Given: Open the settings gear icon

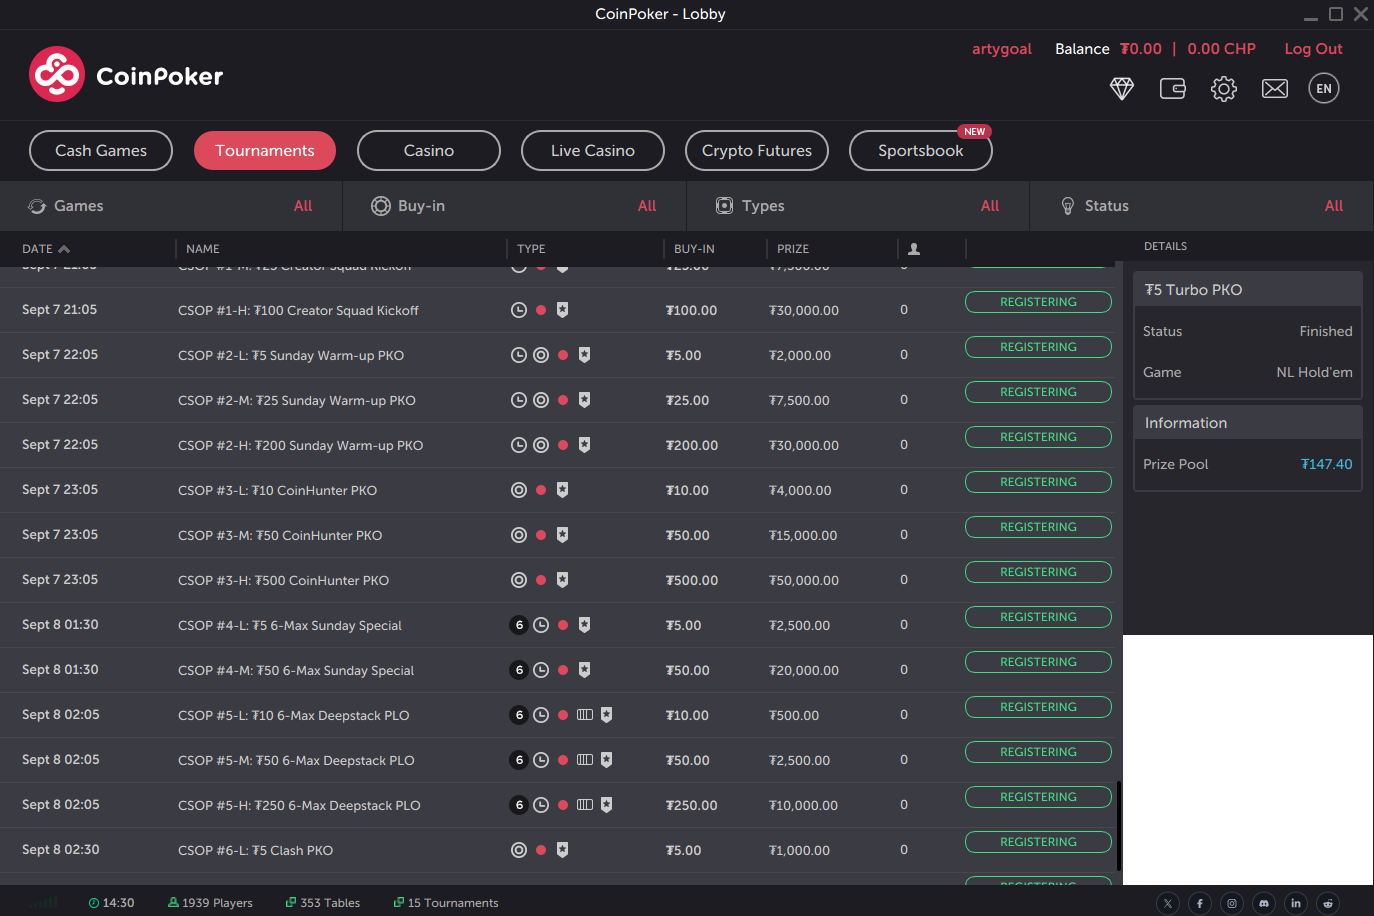Looking at the screenshot, I should [x=1223, y=88].
